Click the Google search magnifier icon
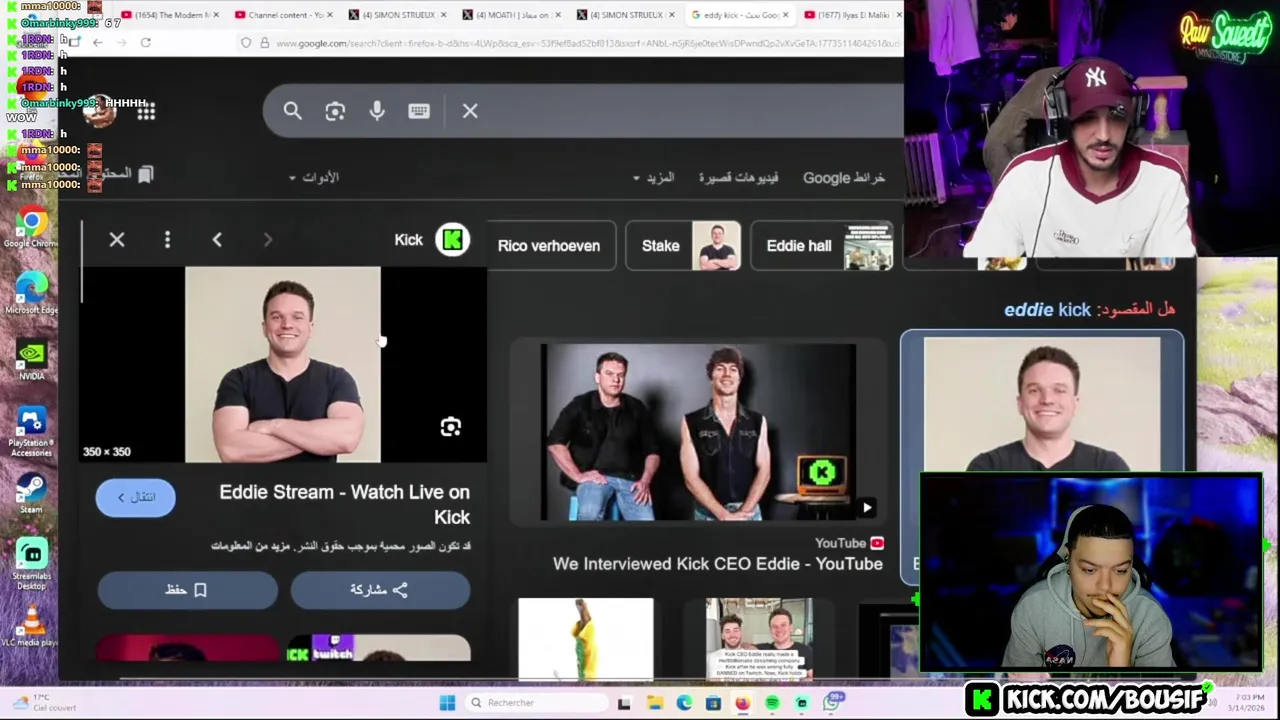 tap(292, 111)
